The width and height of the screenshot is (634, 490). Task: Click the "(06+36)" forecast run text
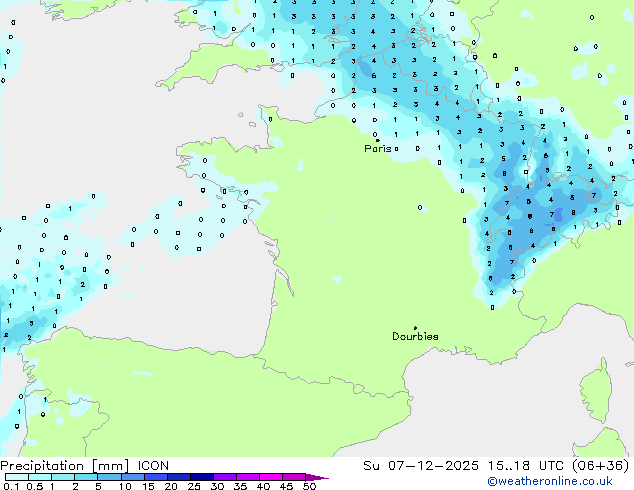600,466
